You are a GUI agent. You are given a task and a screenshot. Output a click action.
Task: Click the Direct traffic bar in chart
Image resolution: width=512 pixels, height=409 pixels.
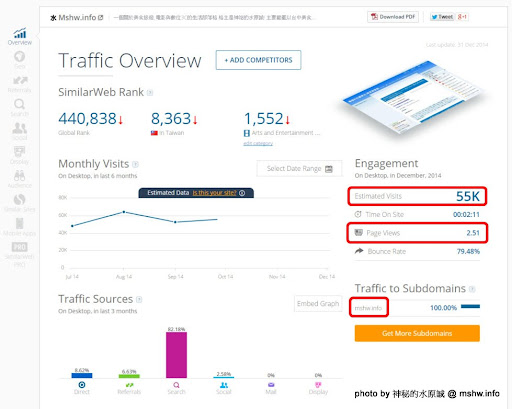coord(82,375)
